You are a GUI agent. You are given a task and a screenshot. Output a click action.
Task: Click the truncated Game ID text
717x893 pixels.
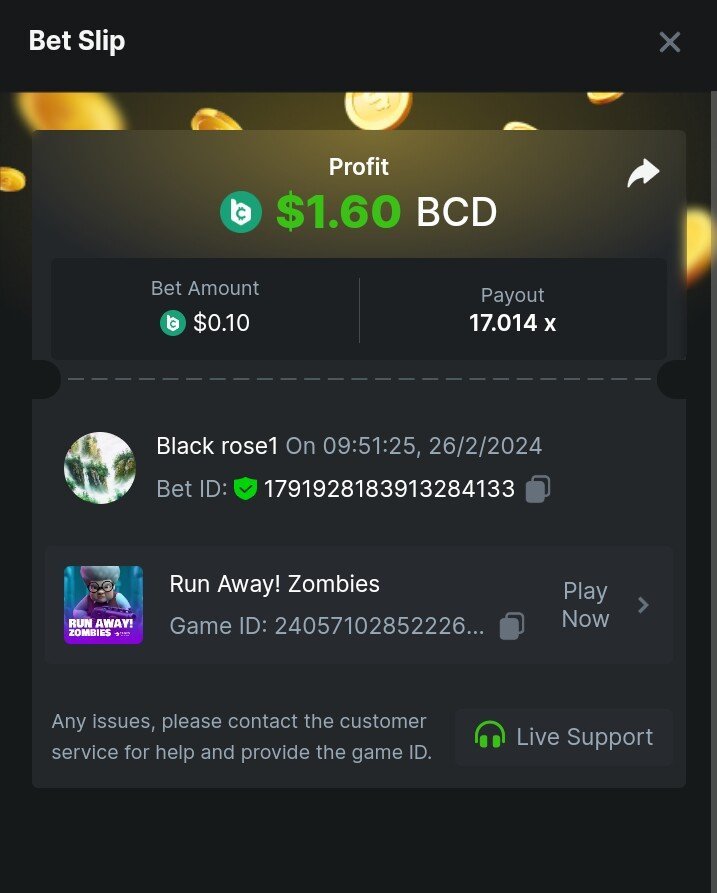(x=327, y=626)
